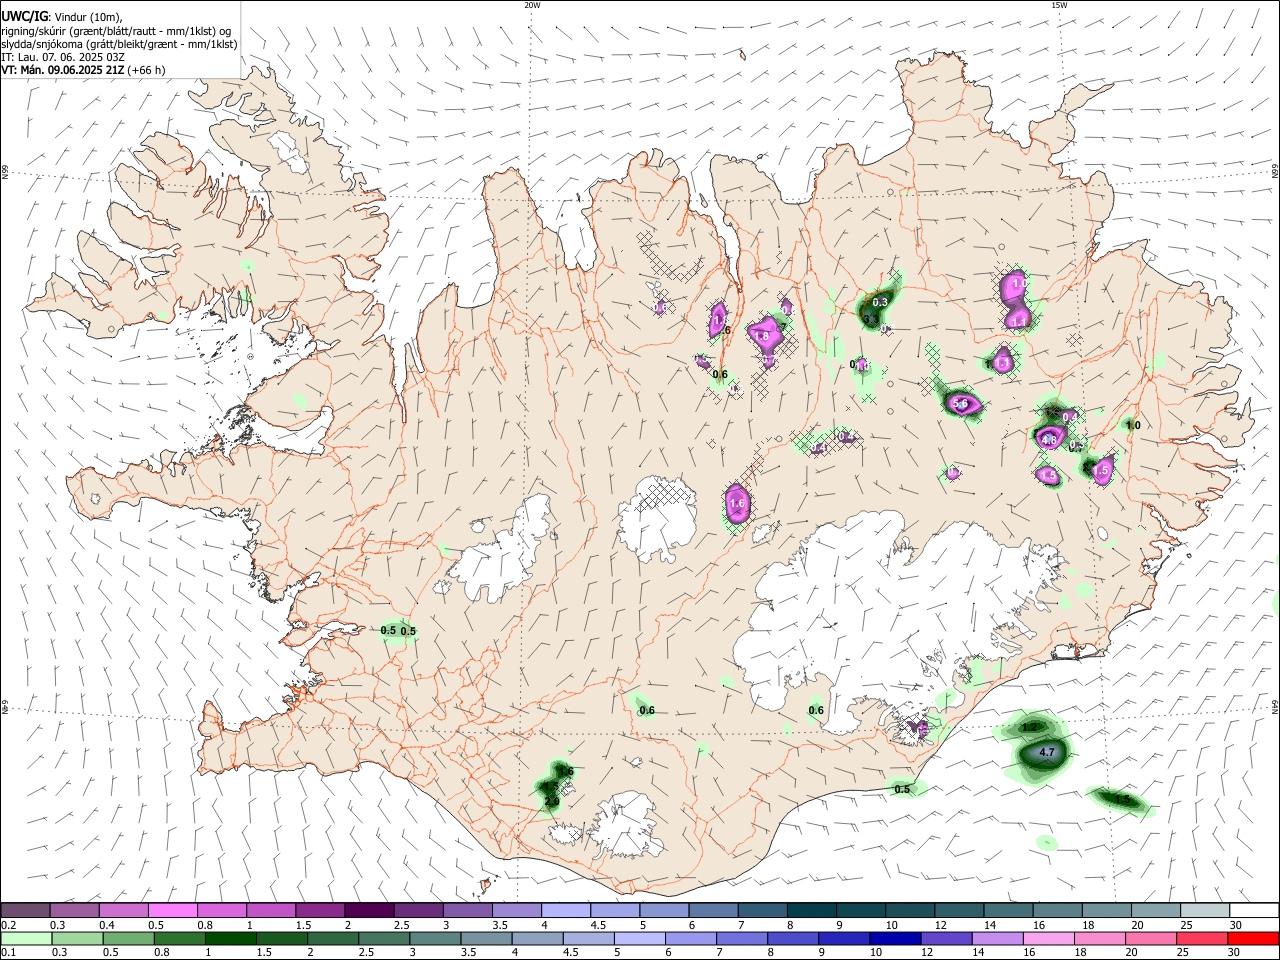
Task: Click the valid time line 'VT: Mán. 09.06.2025 21Z'
Action: 63,70
